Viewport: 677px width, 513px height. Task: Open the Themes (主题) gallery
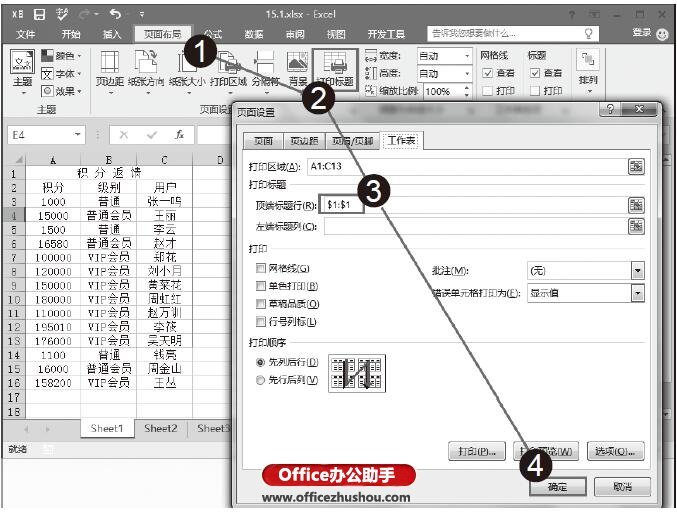22,71
